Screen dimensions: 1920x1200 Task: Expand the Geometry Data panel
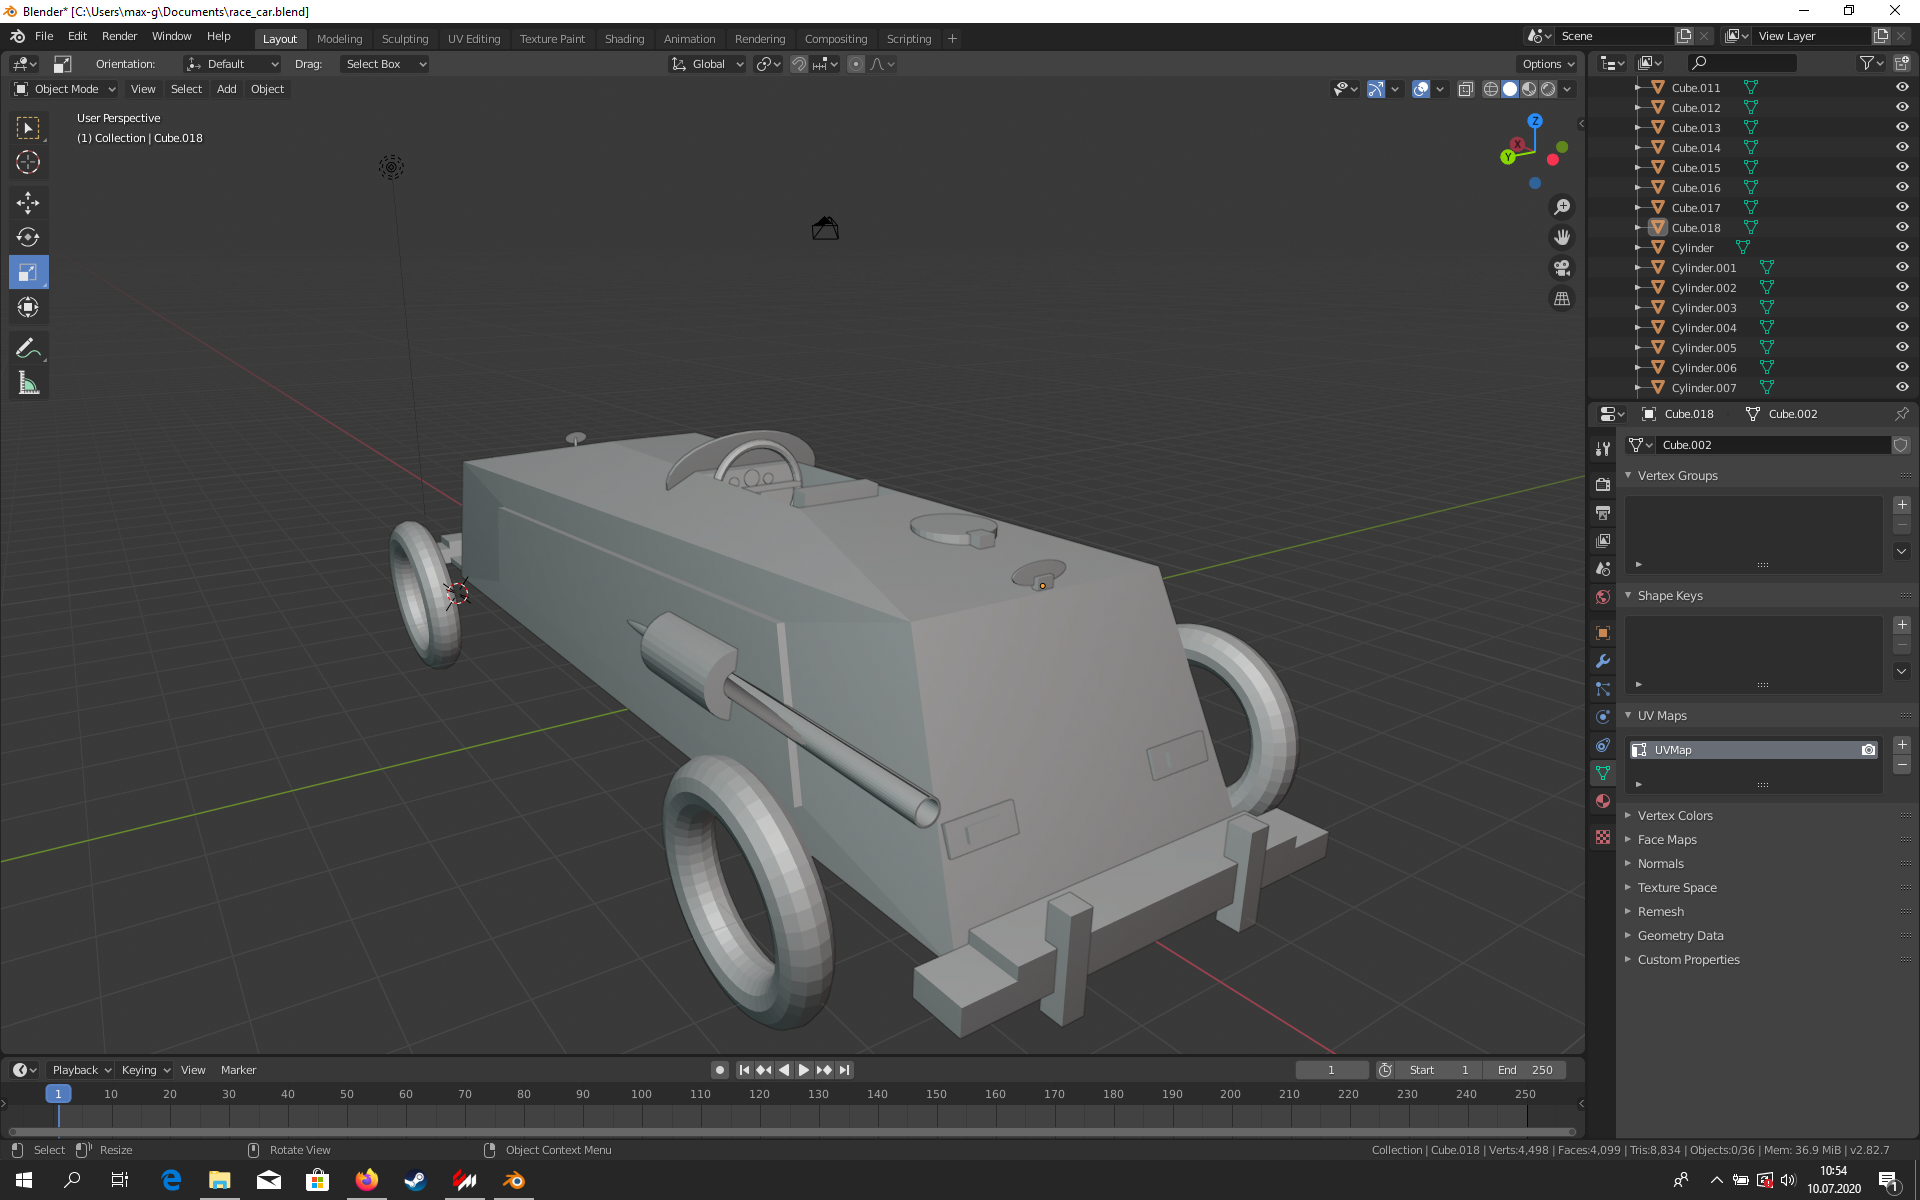[1628, 936]
